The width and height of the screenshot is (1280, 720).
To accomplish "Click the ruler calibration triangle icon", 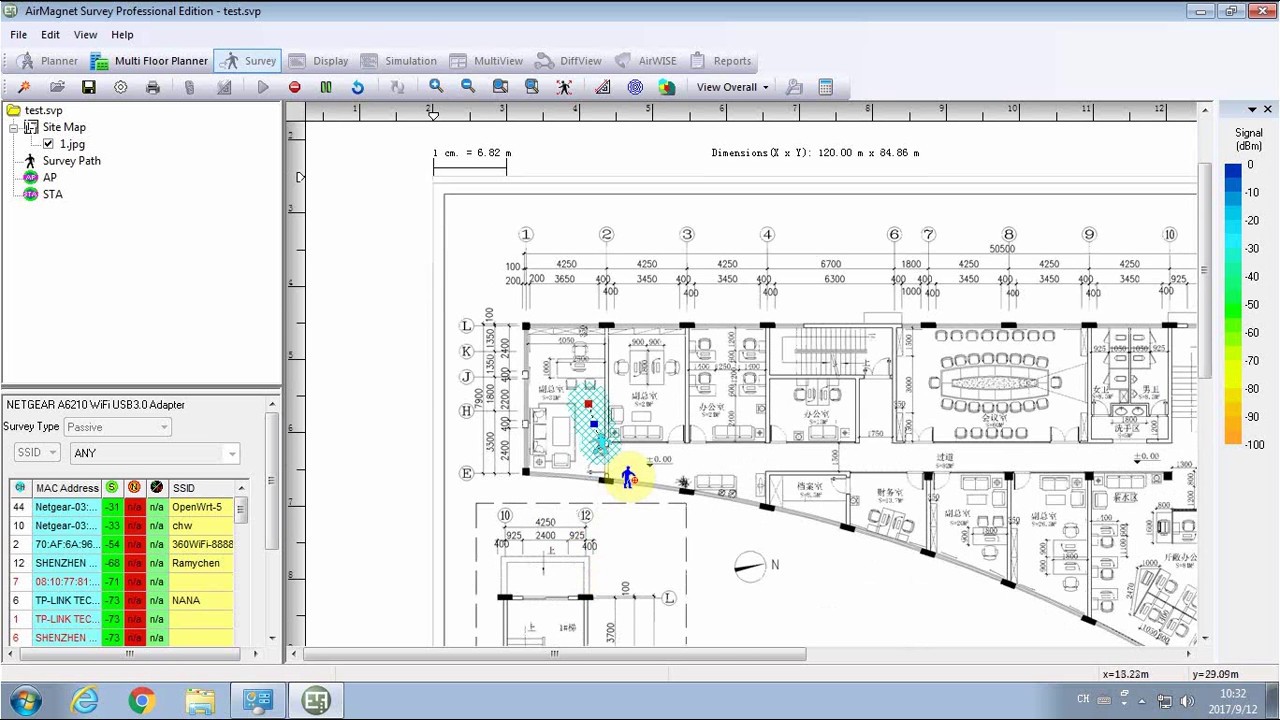I will coord(603,87).
